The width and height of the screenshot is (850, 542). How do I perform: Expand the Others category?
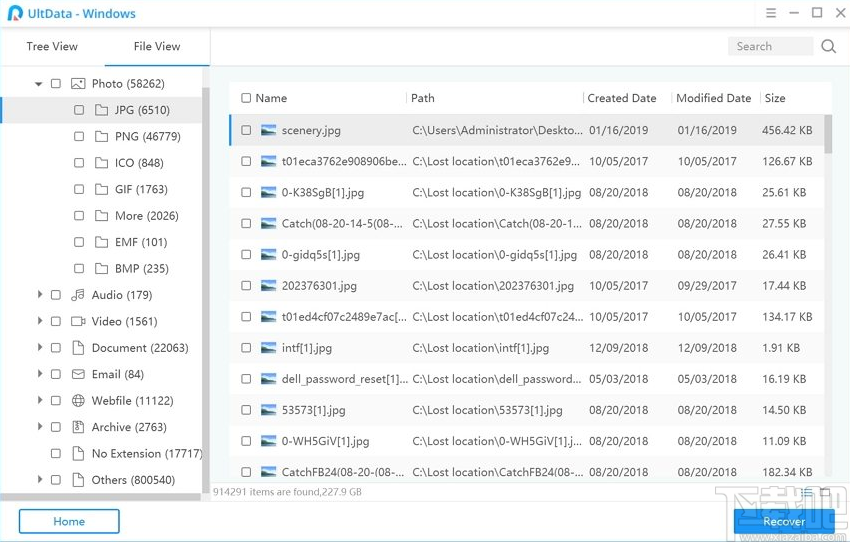click(x=39, y=479)
